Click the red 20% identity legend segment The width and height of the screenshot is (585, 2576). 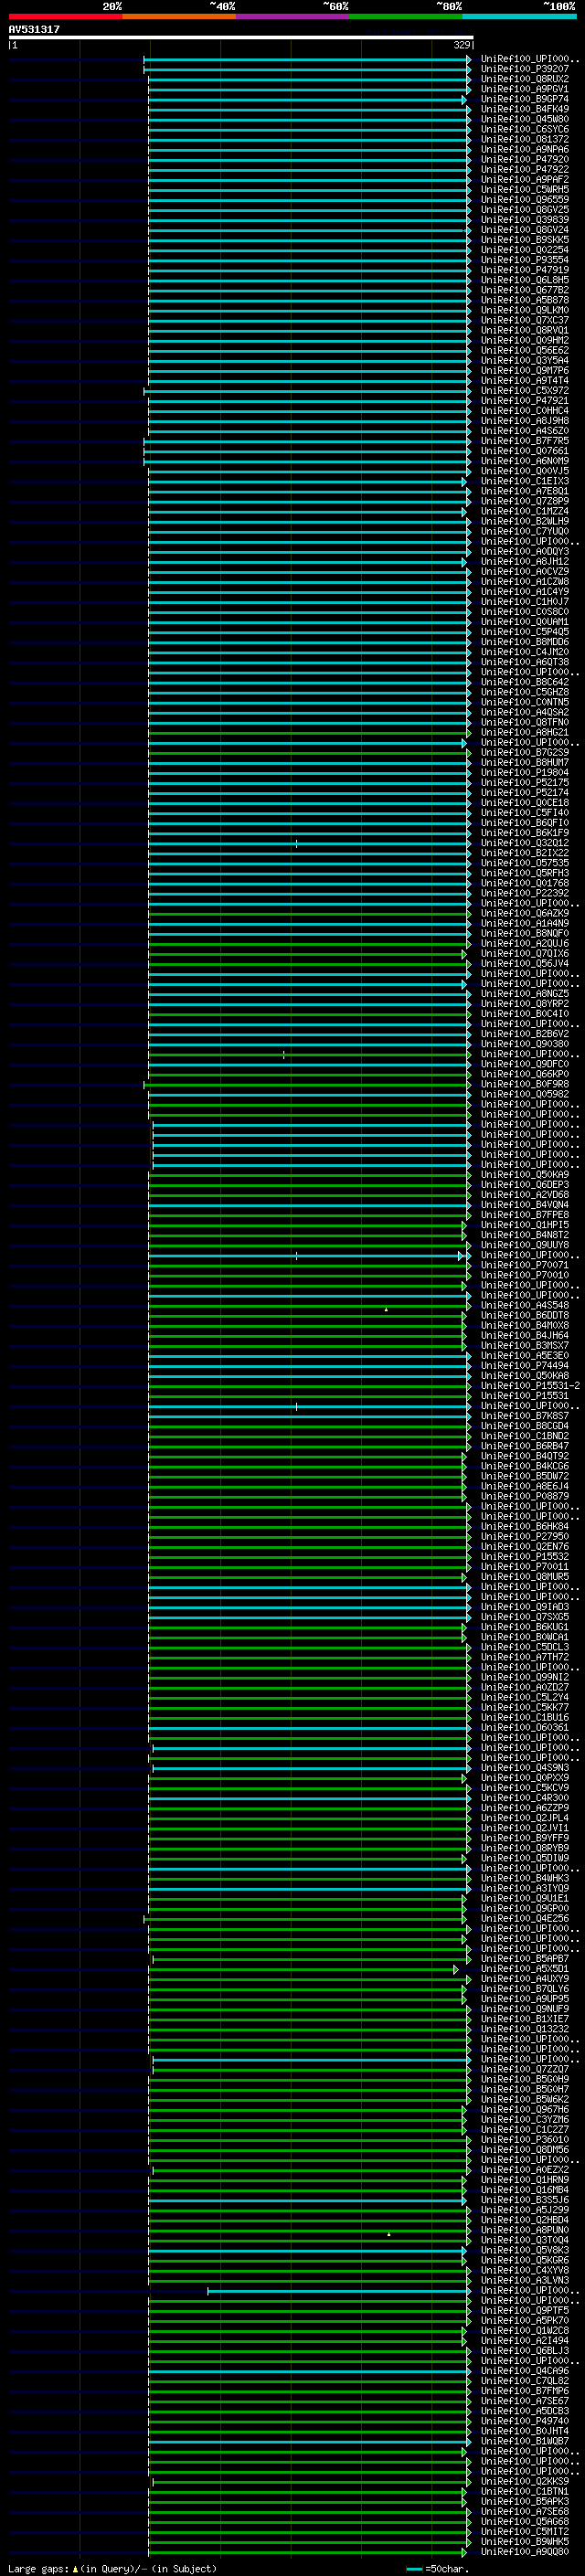[65, 16]
